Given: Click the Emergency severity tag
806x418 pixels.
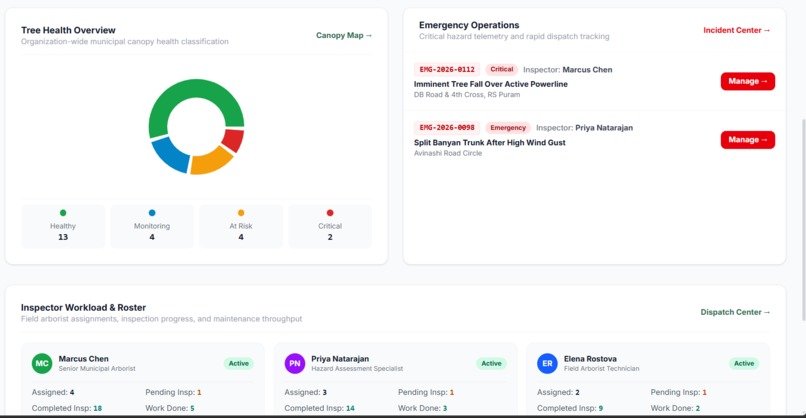Looking at the screenshot, I should 508,128.
